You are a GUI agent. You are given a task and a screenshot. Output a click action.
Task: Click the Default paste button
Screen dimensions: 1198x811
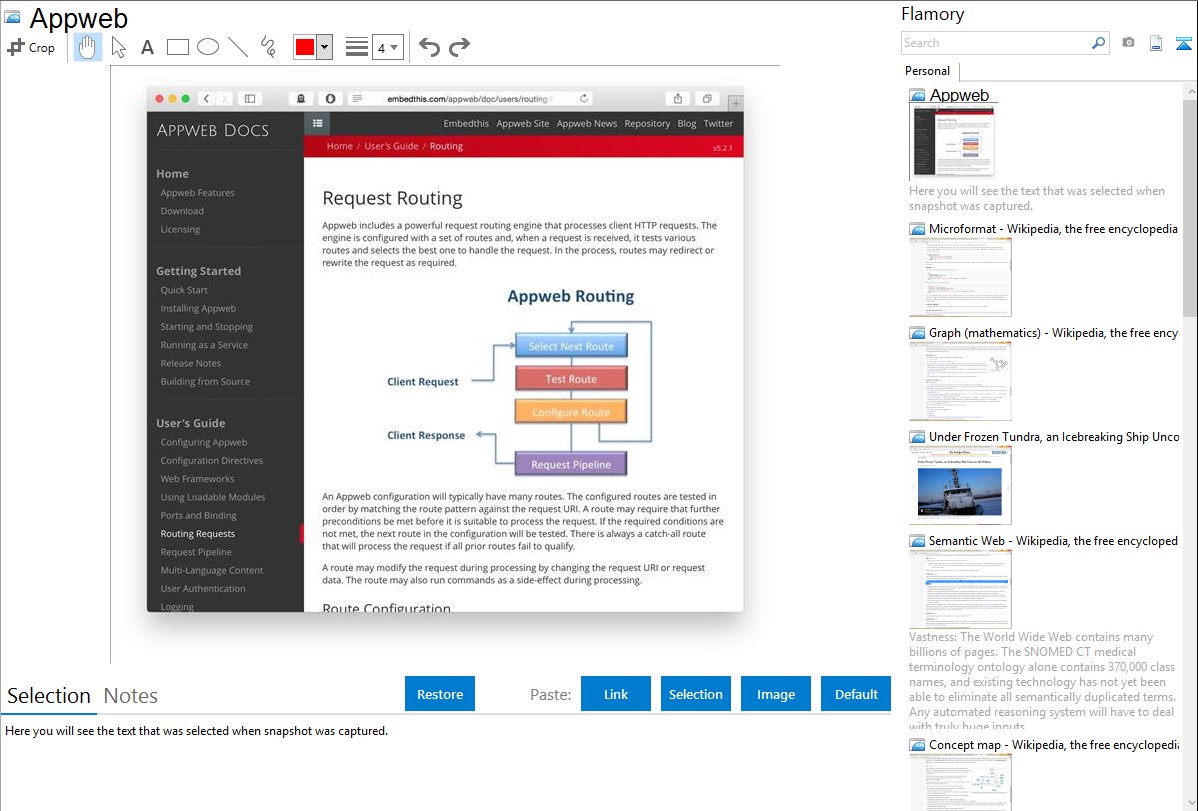click(856, 694)
